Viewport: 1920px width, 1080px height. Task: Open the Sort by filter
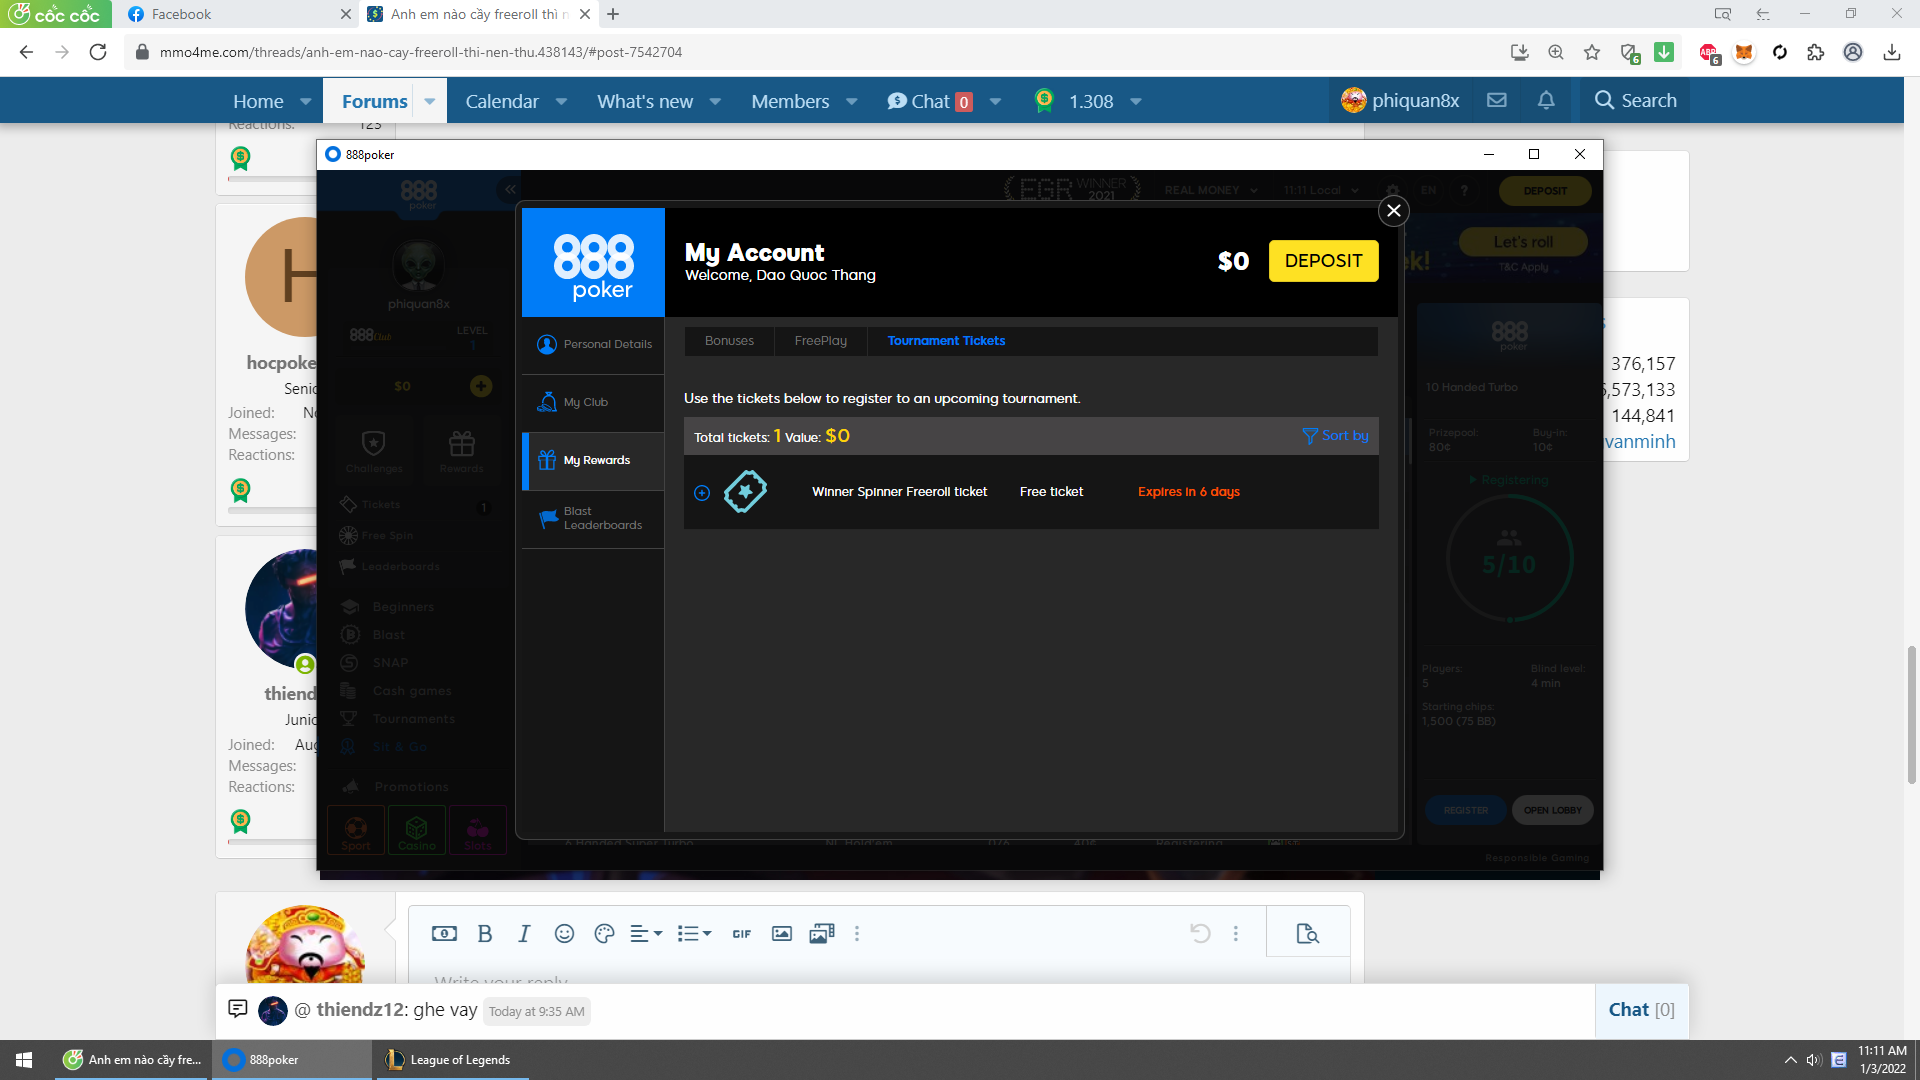pos(1335,436)
